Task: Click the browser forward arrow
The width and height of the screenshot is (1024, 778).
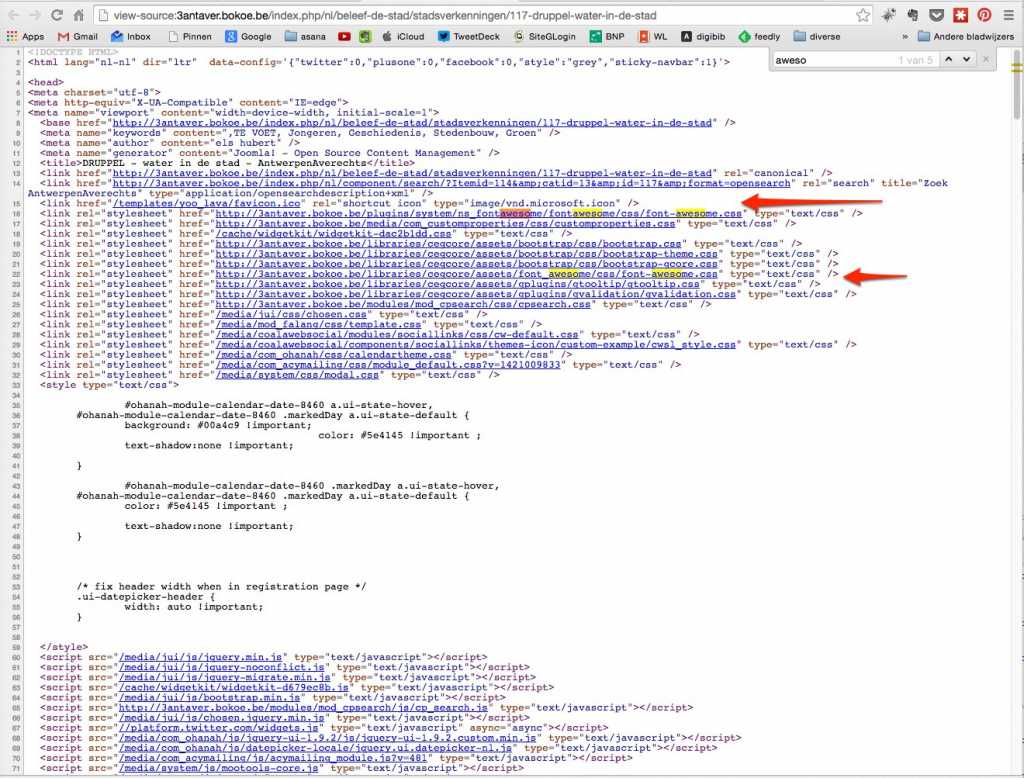Action: [x=35, y=15]
